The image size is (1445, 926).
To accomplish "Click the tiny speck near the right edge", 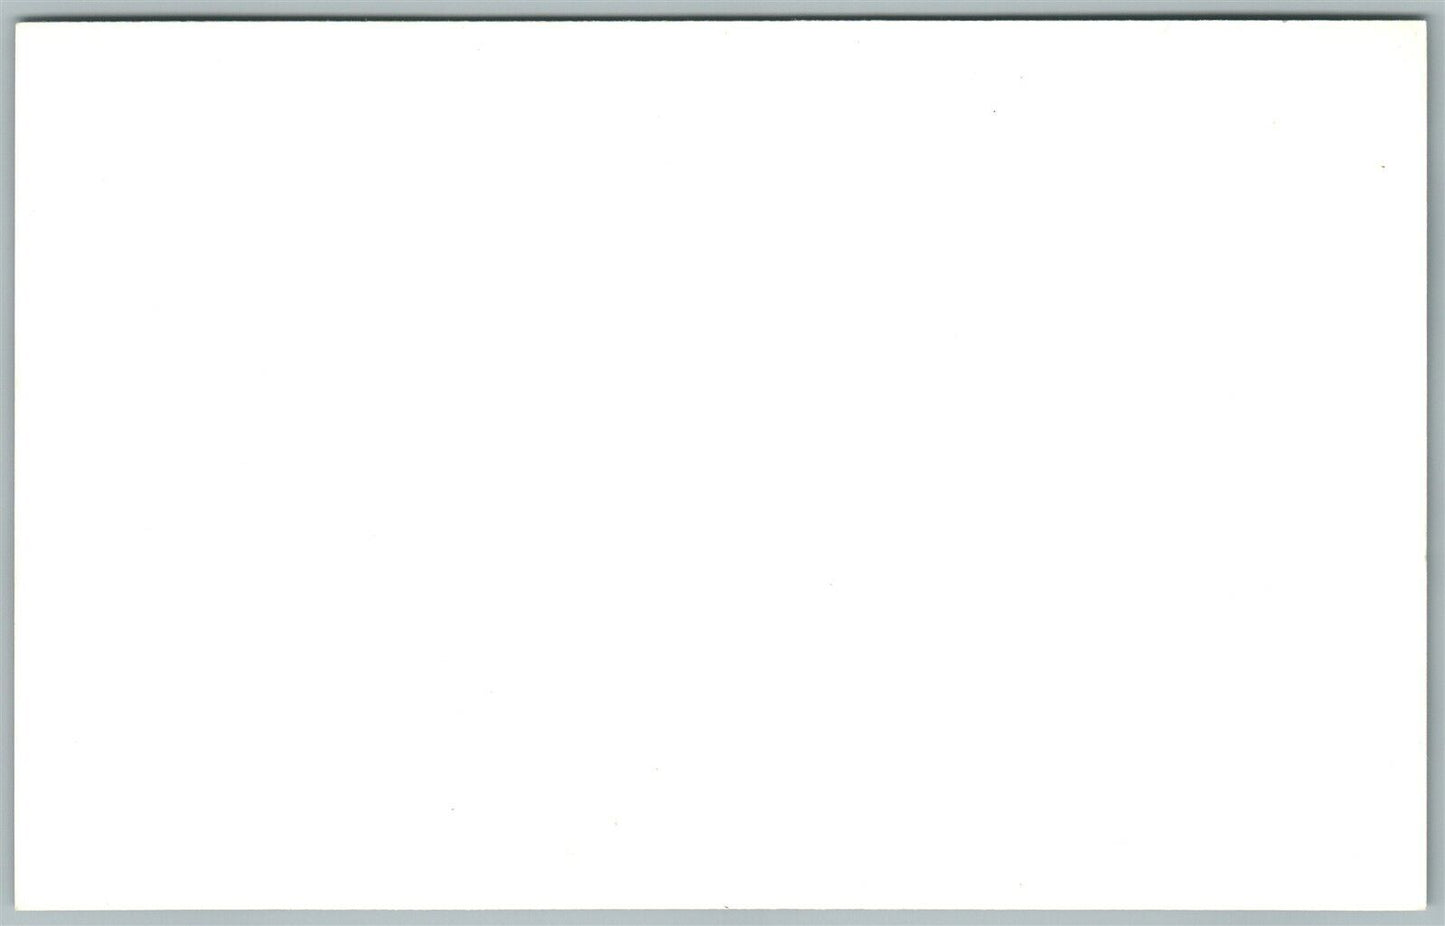I will point(1384,166).
